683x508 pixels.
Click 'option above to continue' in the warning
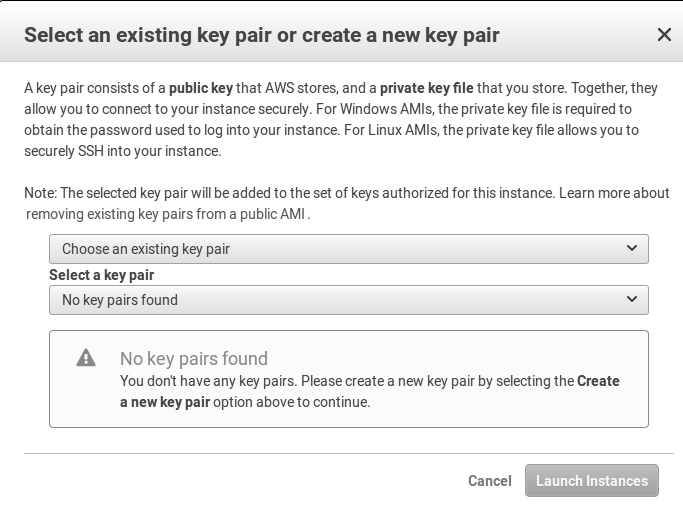coord(291,402)
